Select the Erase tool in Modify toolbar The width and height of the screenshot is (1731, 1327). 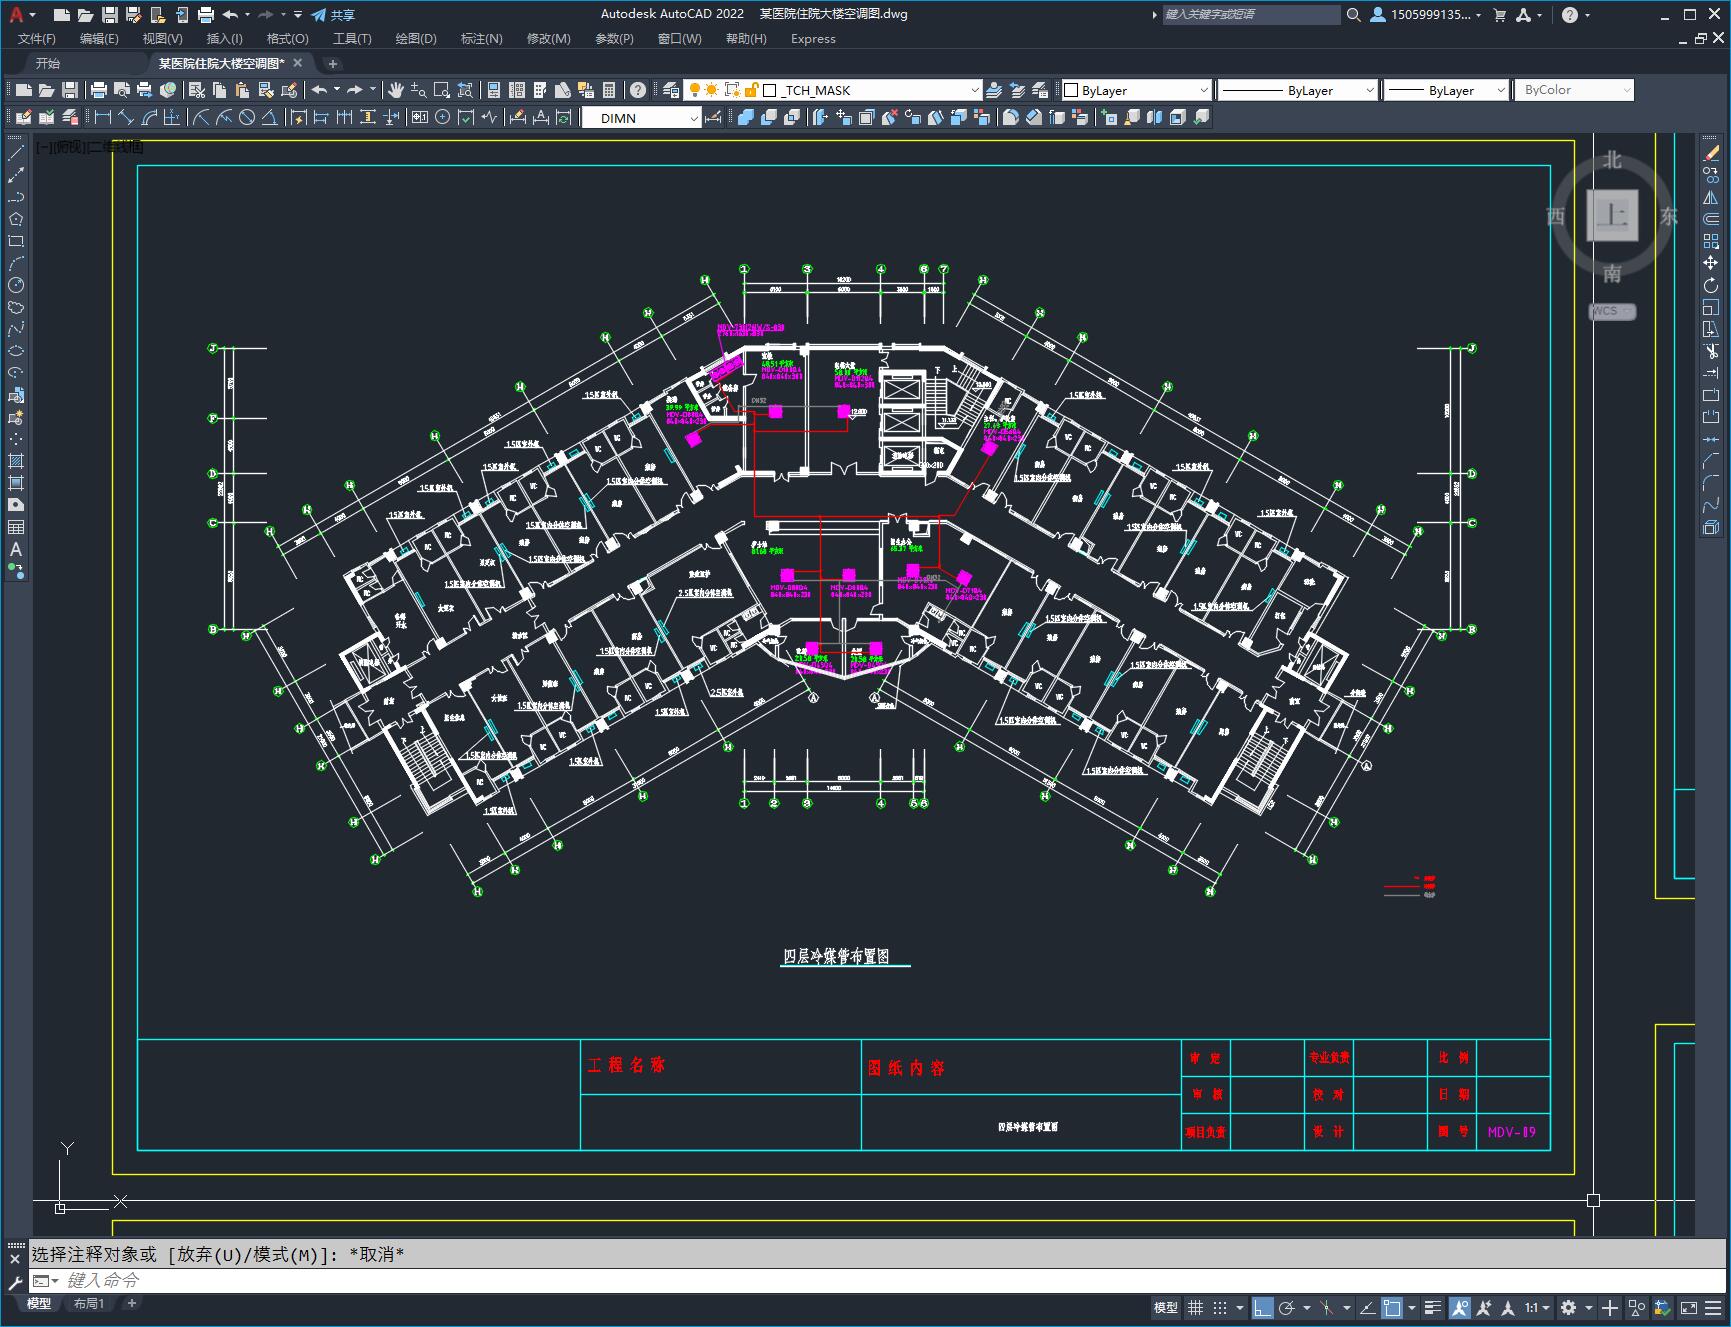coord(1711,153)
